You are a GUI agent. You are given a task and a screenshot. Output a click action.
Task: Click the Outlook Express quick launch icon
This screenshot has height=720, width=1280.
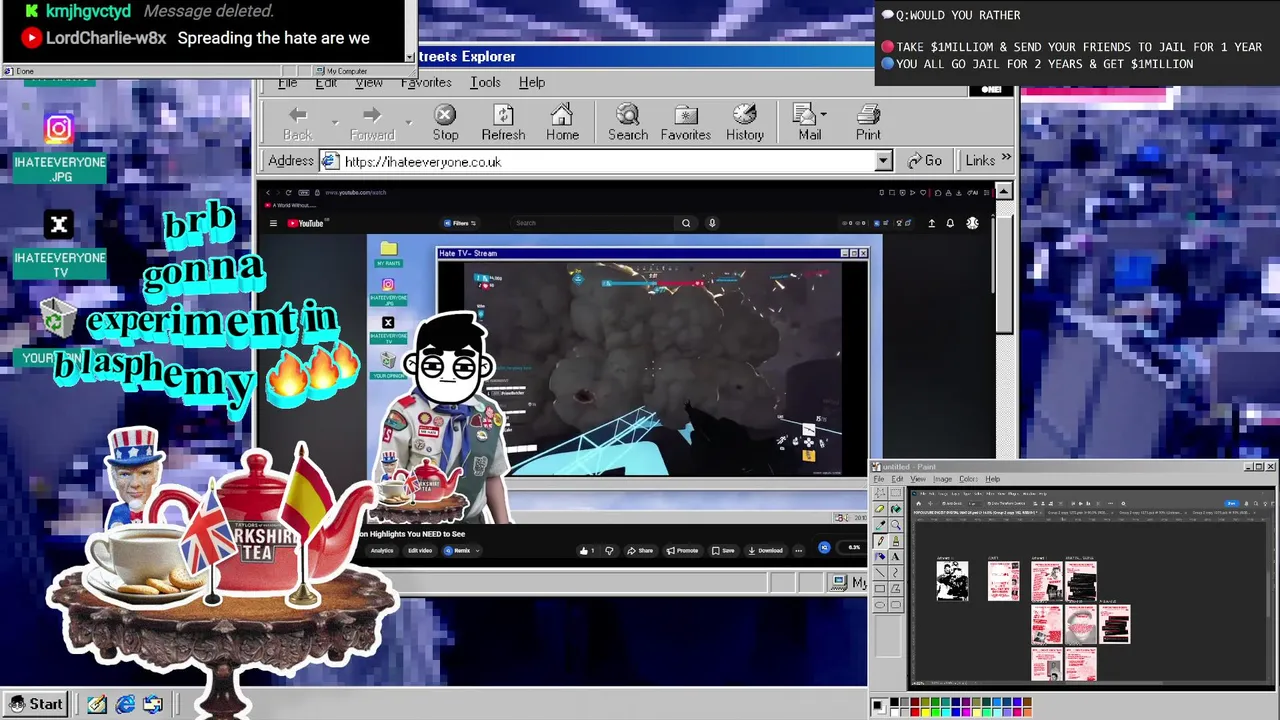tap(152, 704)
